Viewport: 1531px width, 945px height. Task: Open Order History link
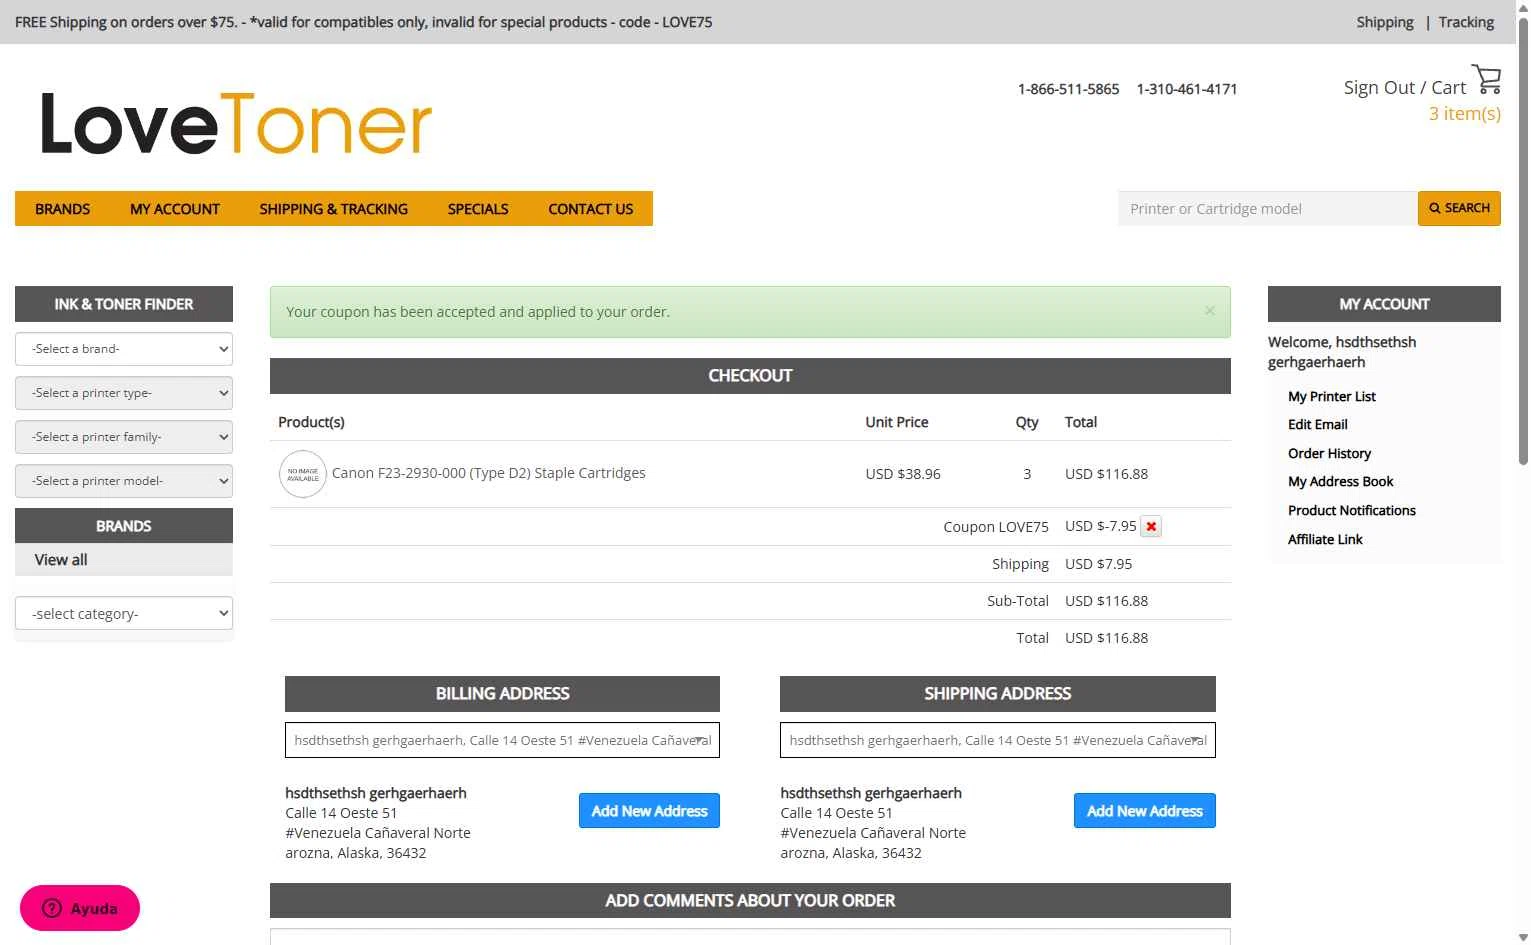coord(1329,453)
